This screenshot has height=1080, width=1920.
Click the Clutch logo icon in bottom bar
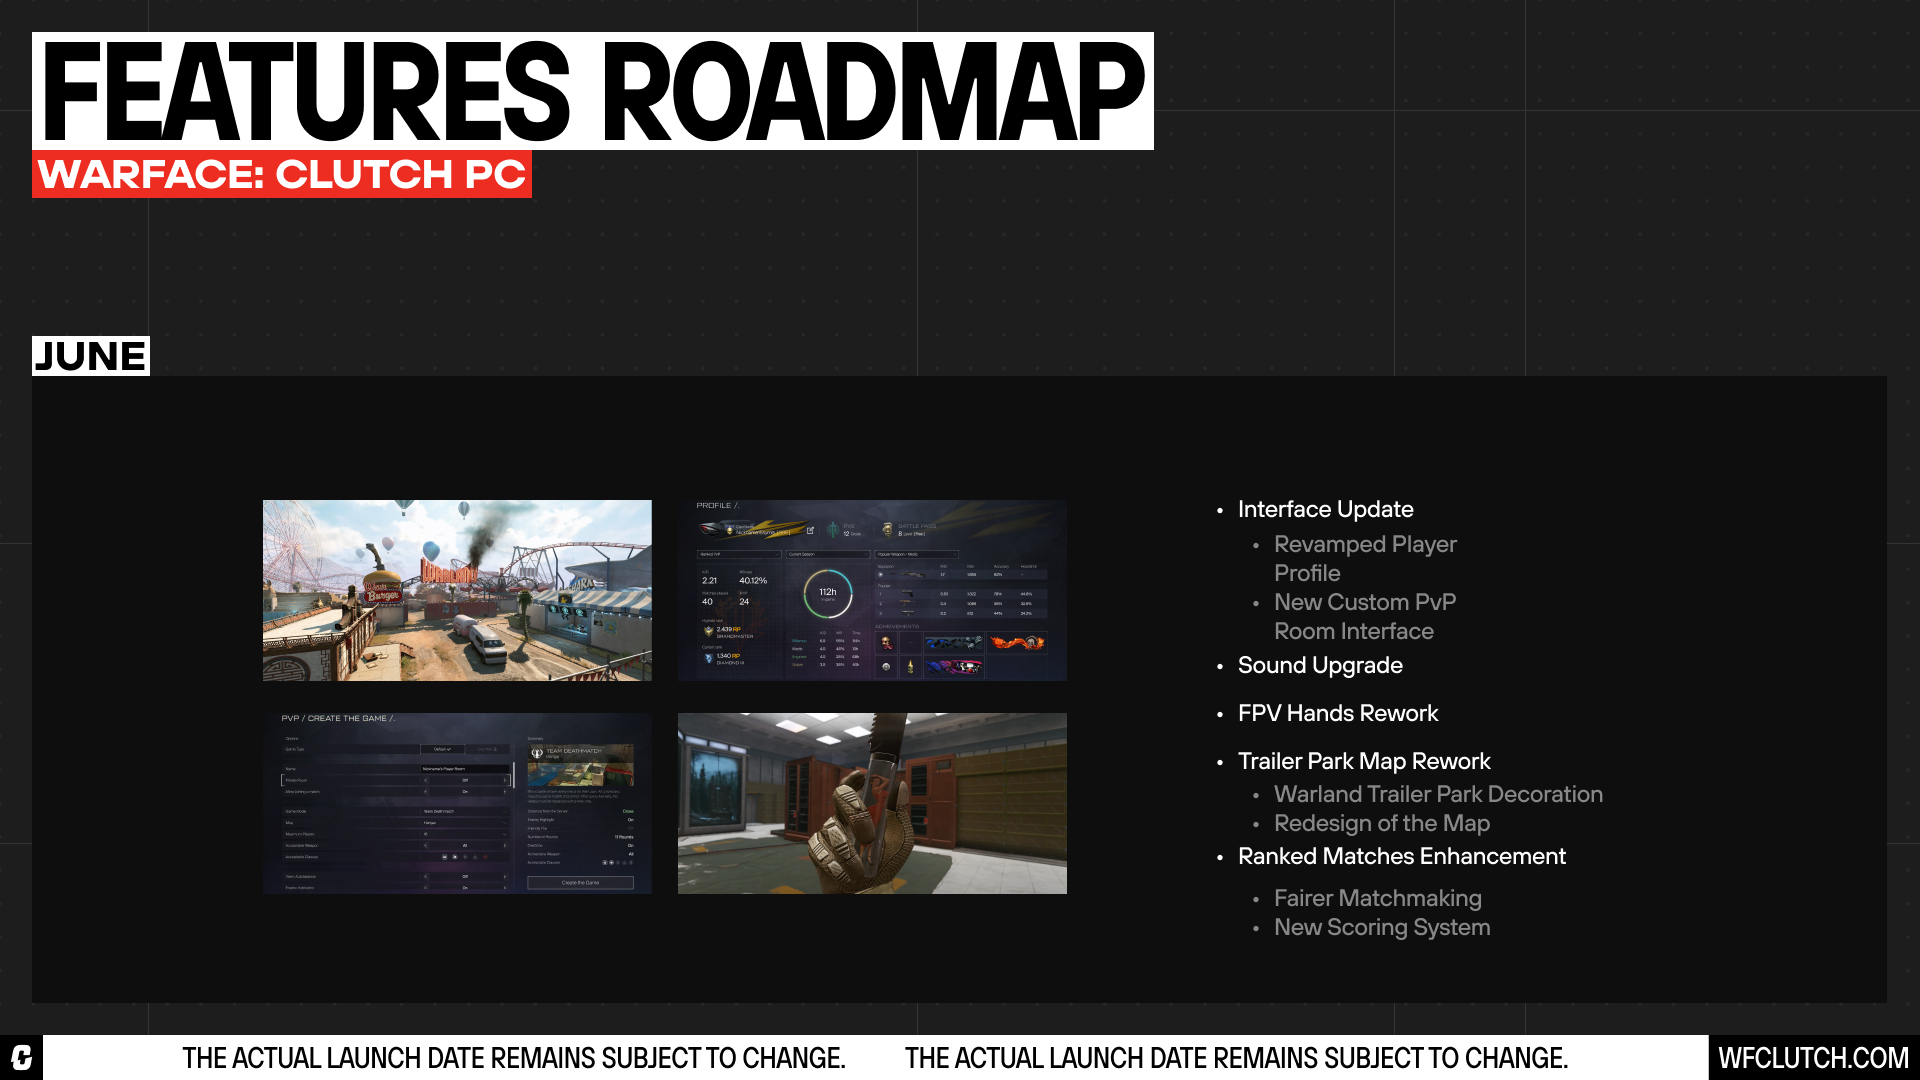pos(21,1057)
